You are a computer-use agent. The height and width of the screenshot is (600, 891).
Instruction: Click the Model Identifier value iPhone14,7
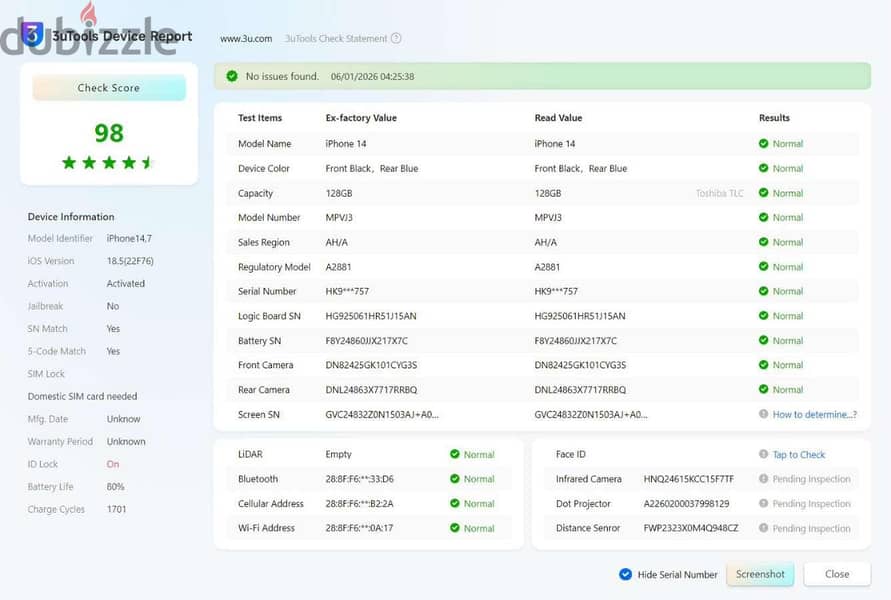click(129, 239)
